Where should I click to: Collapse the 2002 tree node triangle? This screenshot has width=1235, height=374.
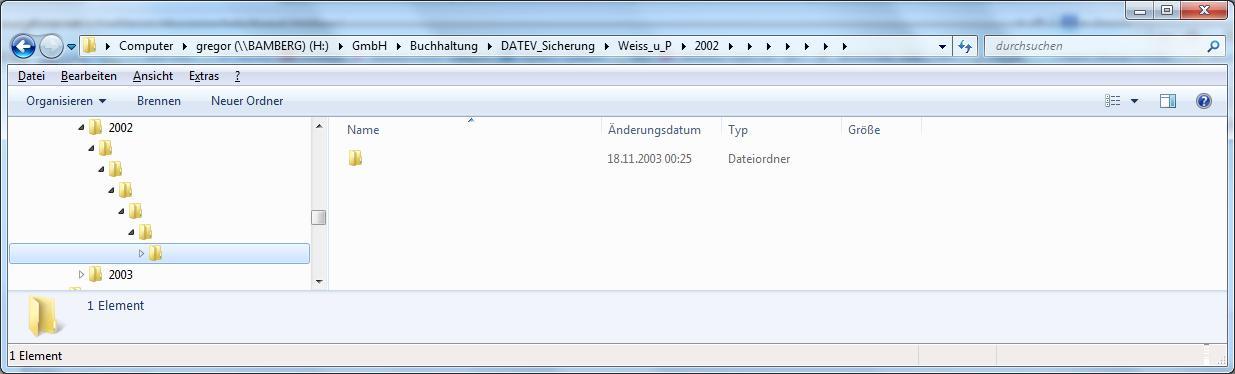(81, 127)
